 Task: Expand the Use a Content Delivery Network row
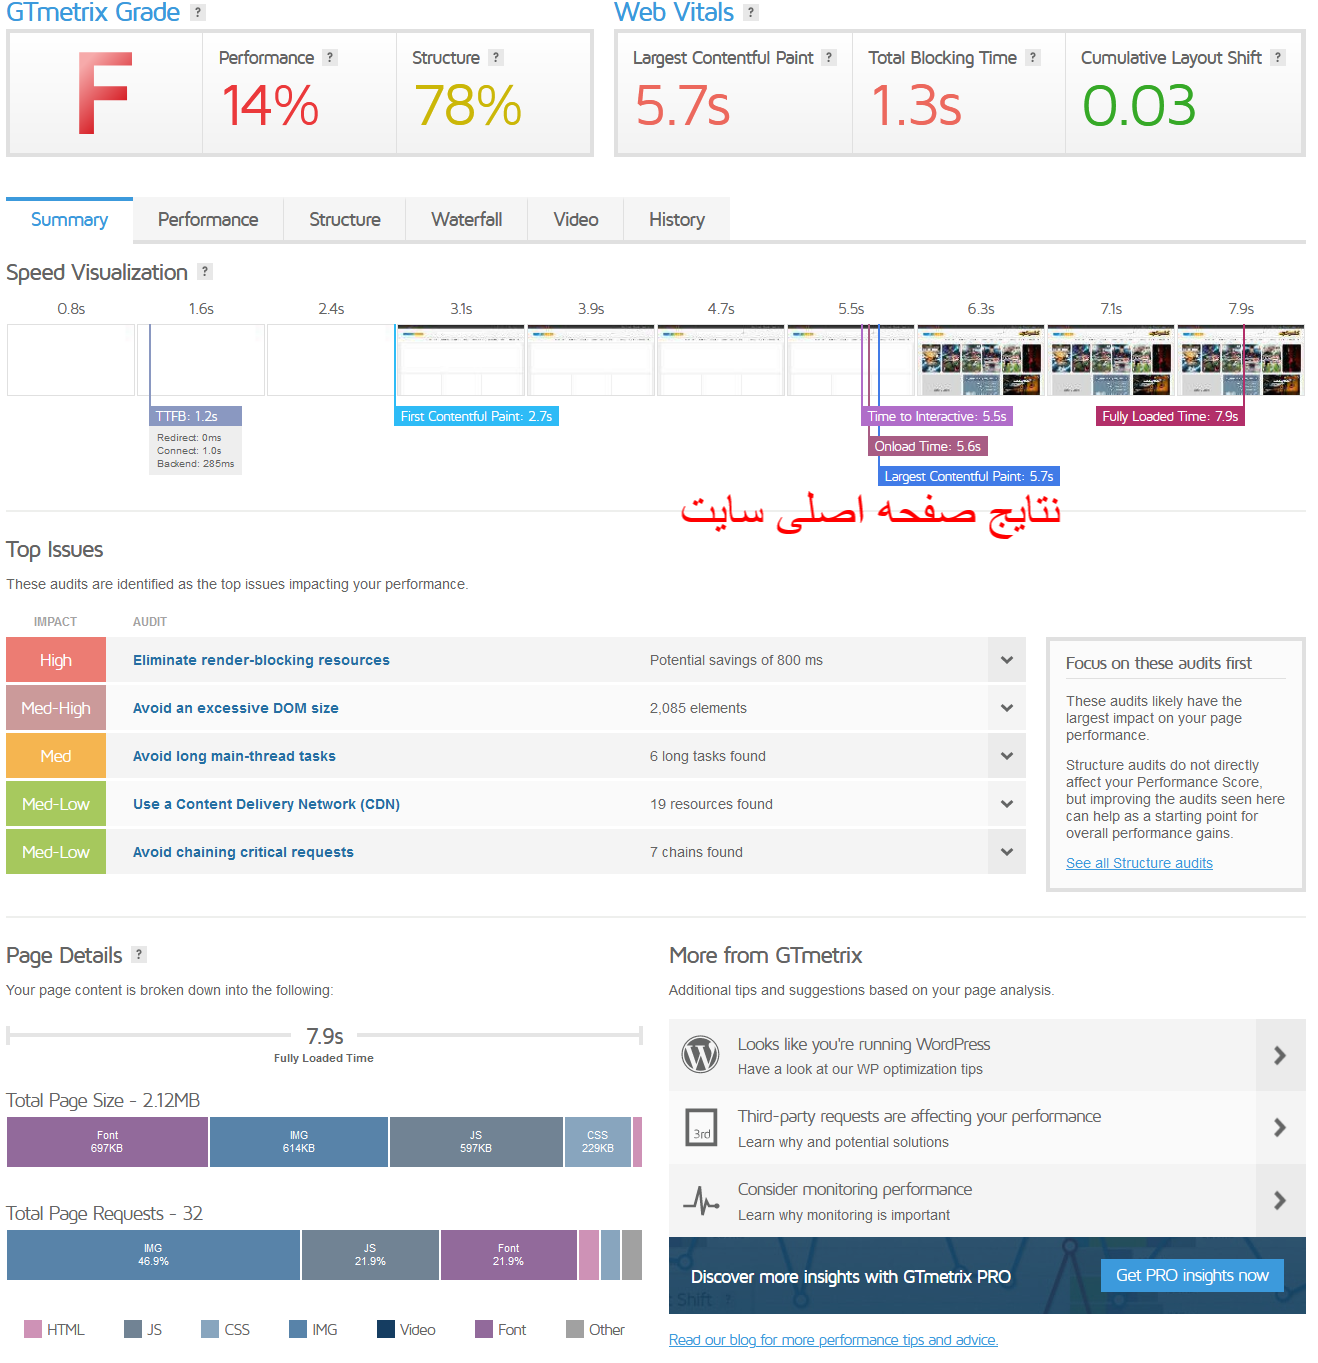pos(1006,804)
